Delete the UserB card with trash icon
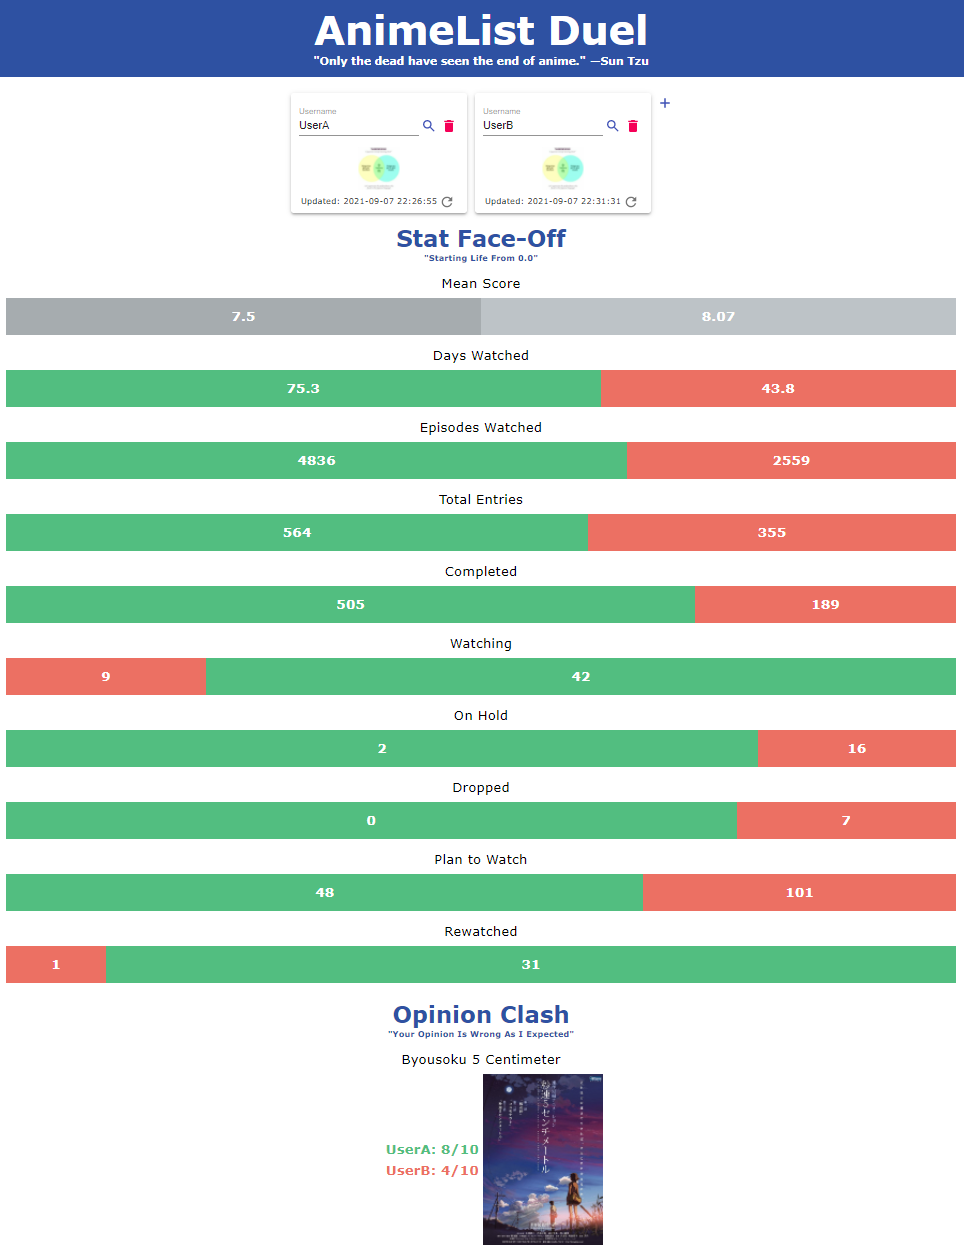964x1254 pixels. 633,126
